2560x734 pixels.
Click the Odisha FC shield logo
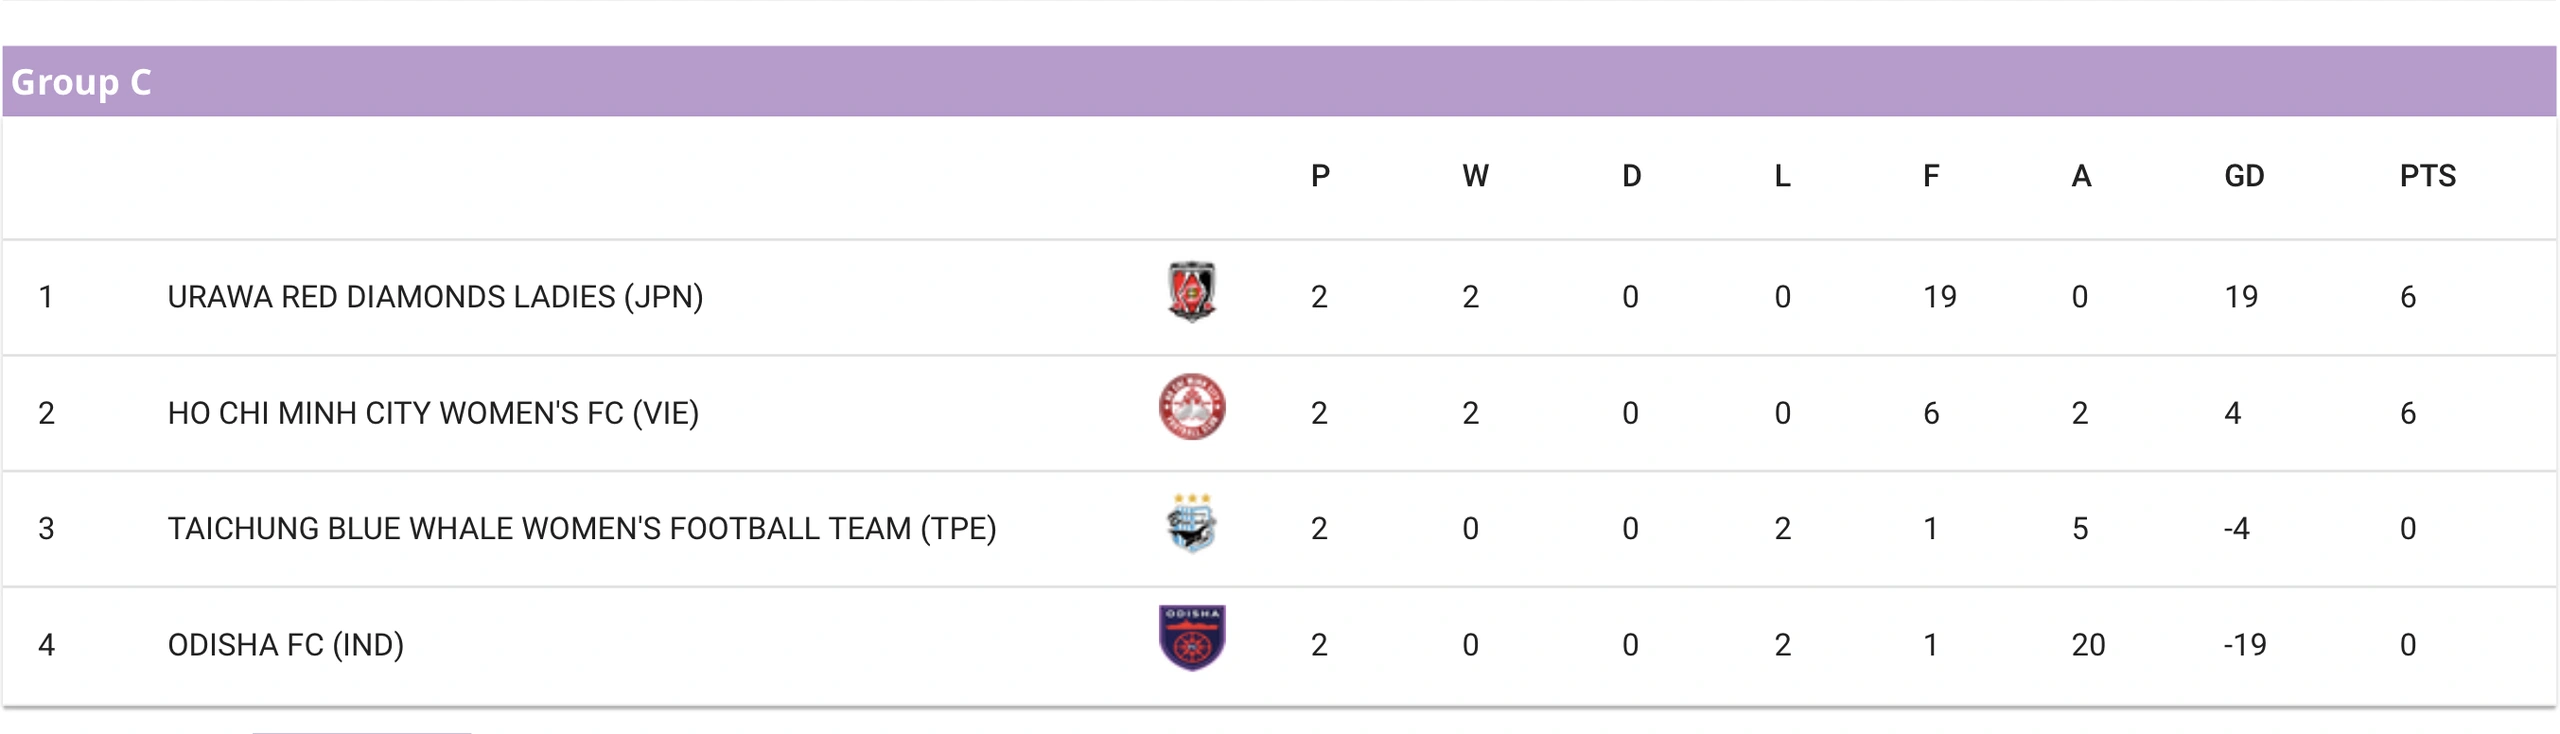point(1191,638)
